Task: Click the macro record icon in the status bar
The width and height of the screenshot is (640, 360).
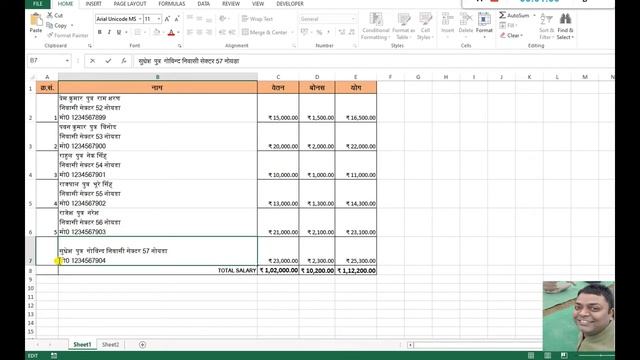Action: click(x=54, y=356)
